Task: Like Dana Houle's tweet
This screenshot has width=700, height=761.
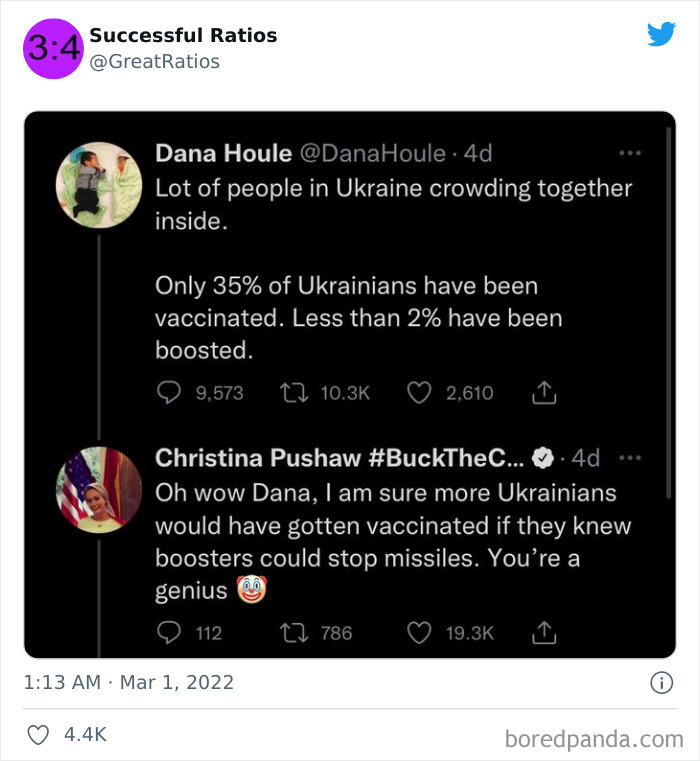Action: pos(419,393)
